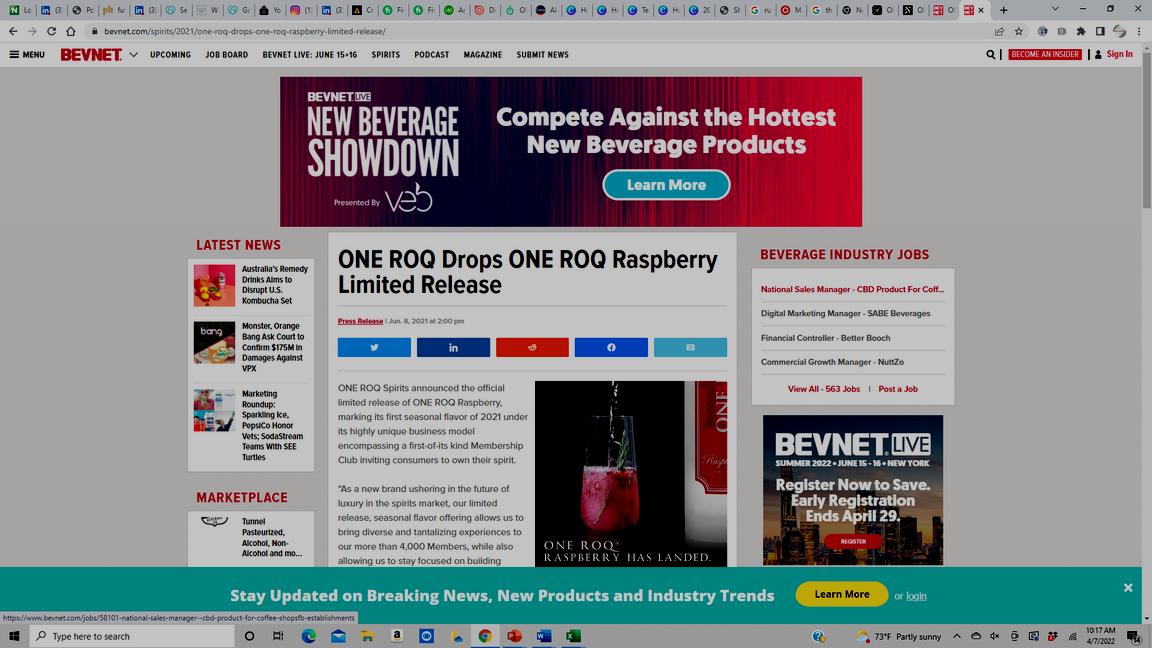Click Learn More on Showdown banner
Screen dimensions: 1152x648
[666, 185]
